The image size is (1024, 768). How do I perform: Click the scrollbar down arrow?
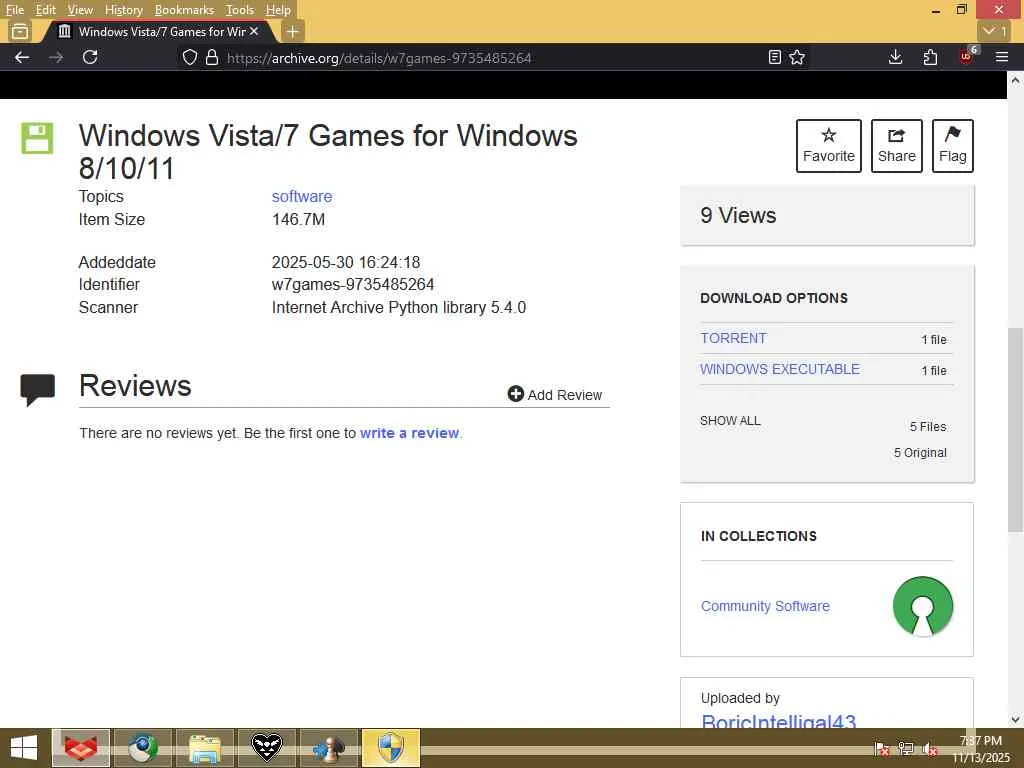[x=1015, y=720]
